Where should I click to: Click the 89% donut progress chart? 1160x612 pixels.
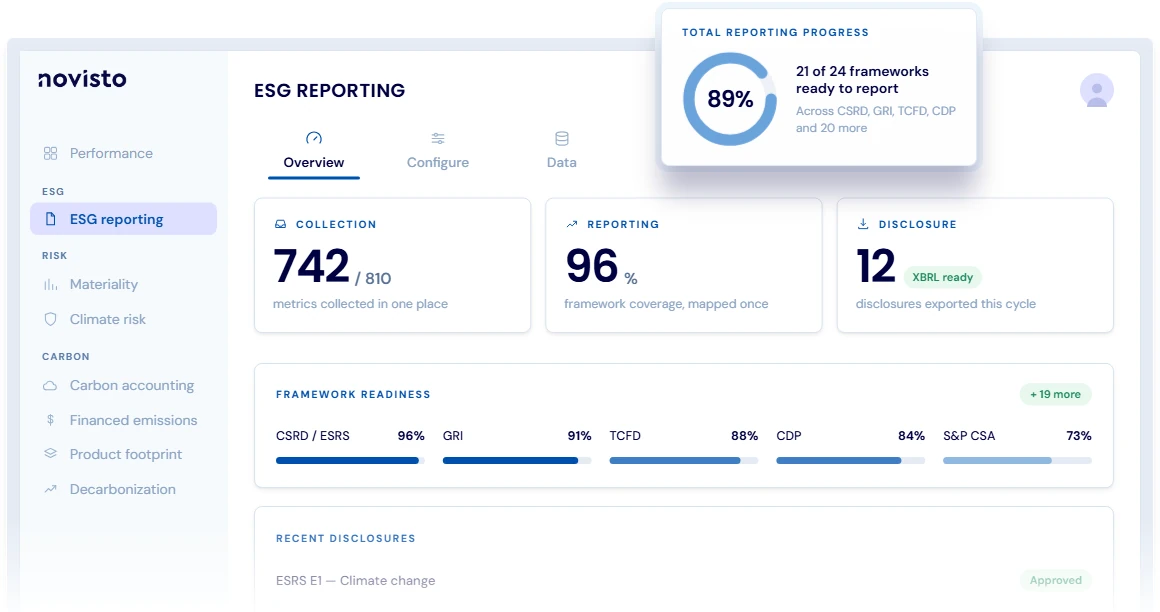point(730,98)
